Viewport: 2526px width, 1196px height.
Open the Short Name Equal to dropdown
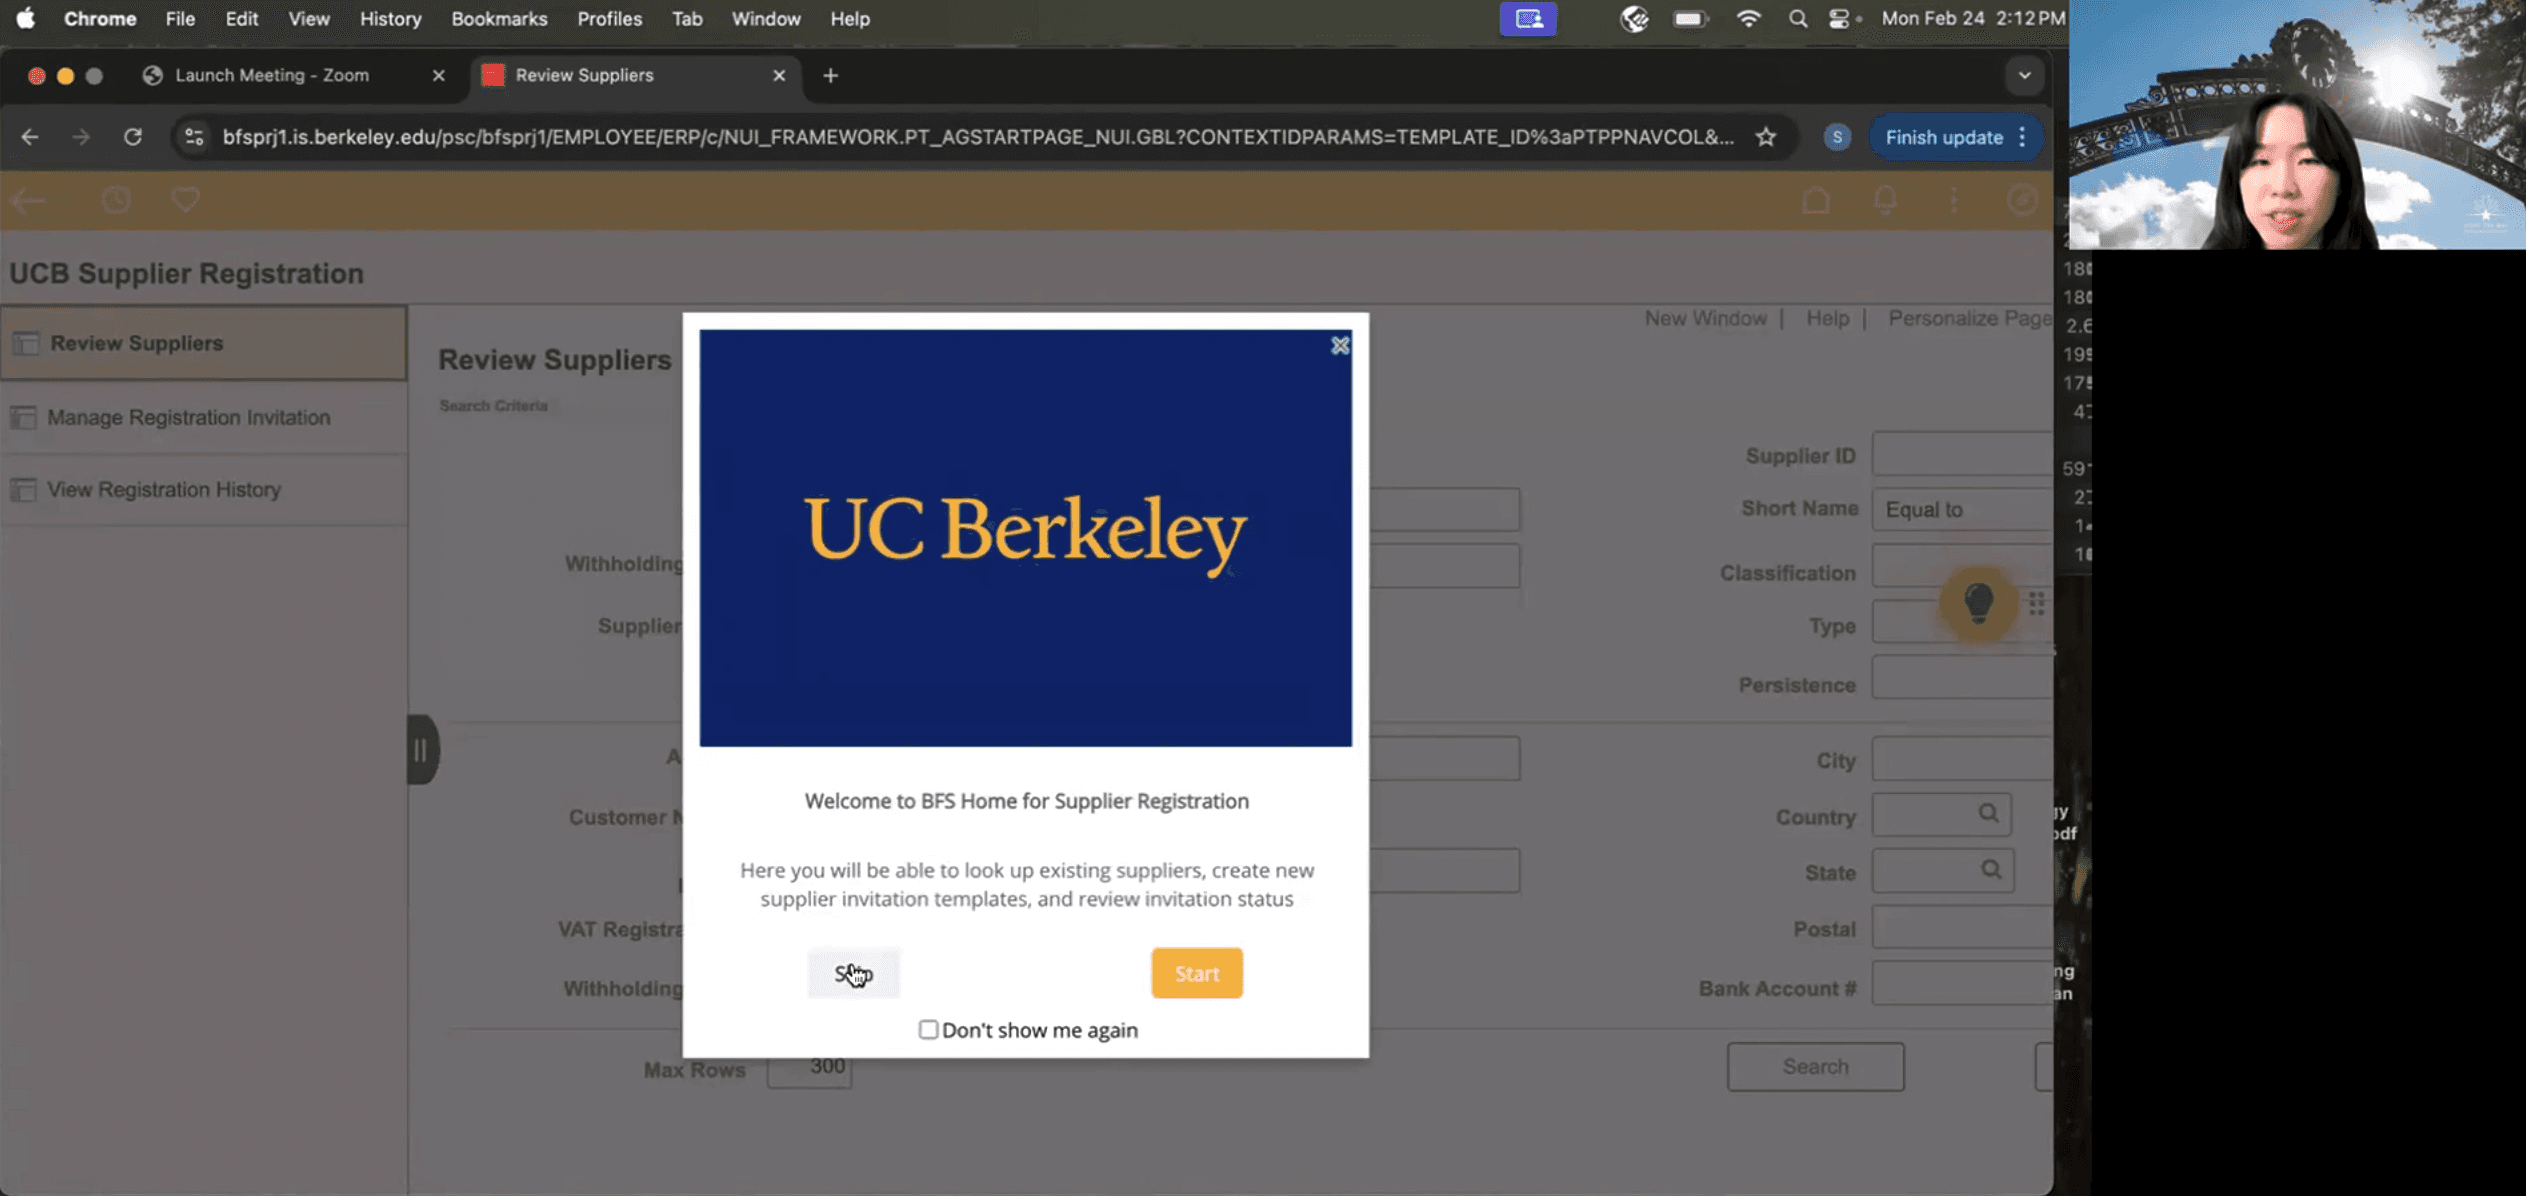pyautogui.click(x=1960, y=510)
